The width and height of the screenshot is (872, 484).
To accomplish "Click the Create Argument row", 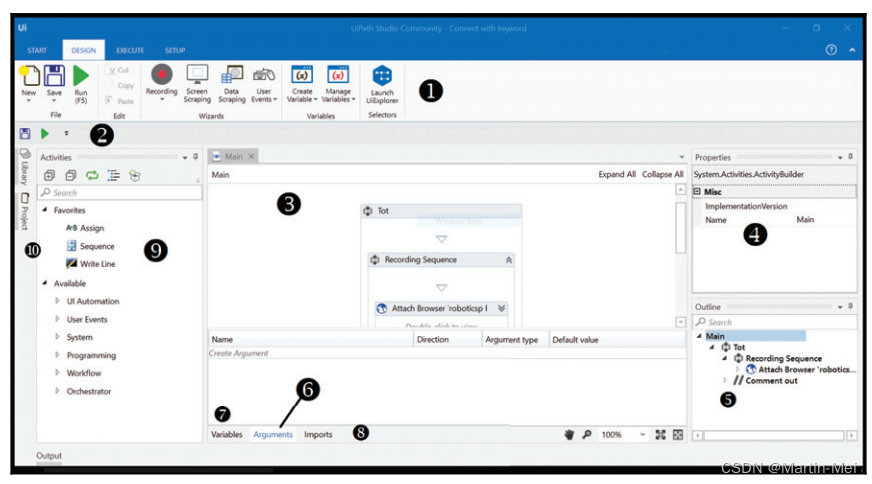I will click(447, 353).
